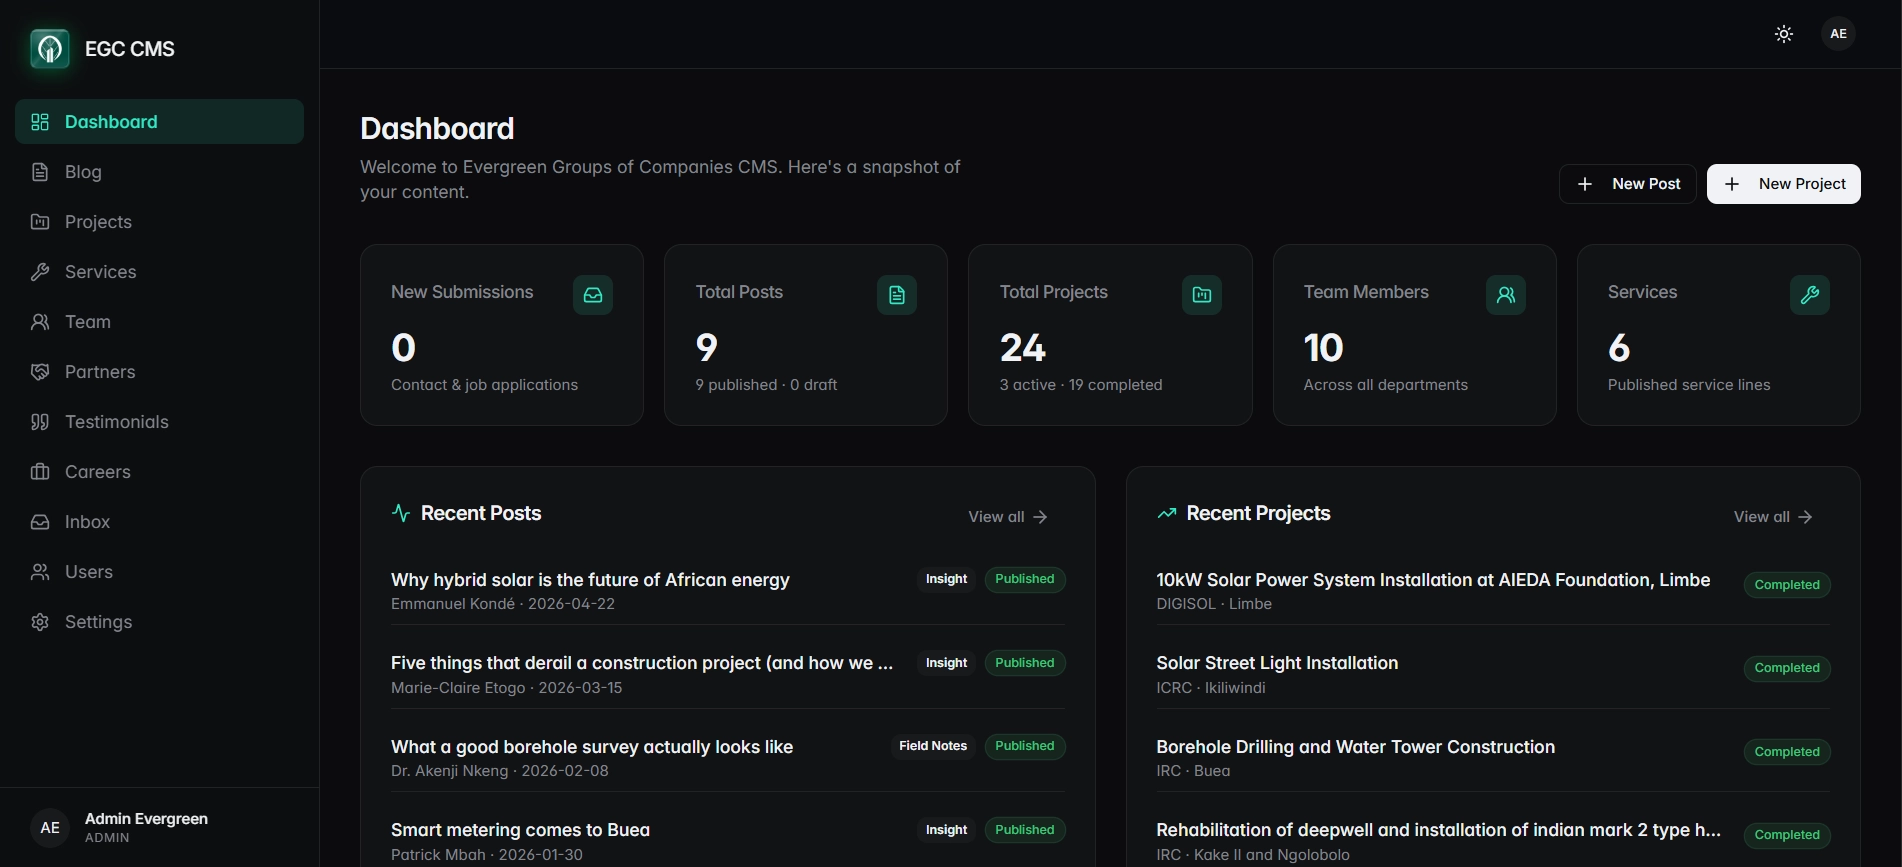Select the Dashboard grid icon in sidebar
The width and height of the screenshot is (1902, 867).
[x=40, y=122]
